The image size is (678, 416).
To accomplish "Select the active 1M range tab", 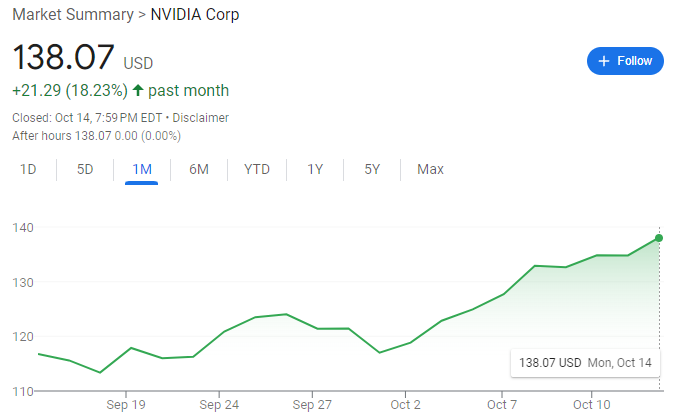I will pos(142,169).
